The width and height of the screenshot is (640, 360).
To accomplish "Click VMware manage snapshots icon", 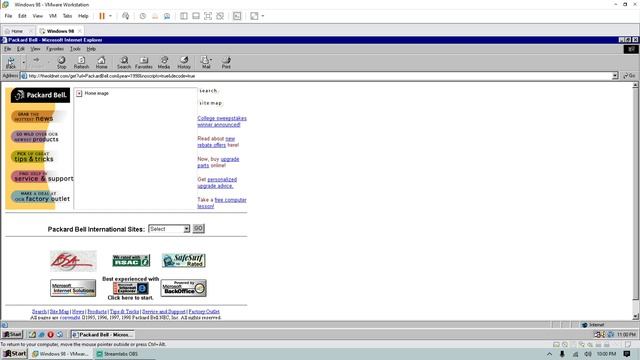I will (x=167, y=16).
